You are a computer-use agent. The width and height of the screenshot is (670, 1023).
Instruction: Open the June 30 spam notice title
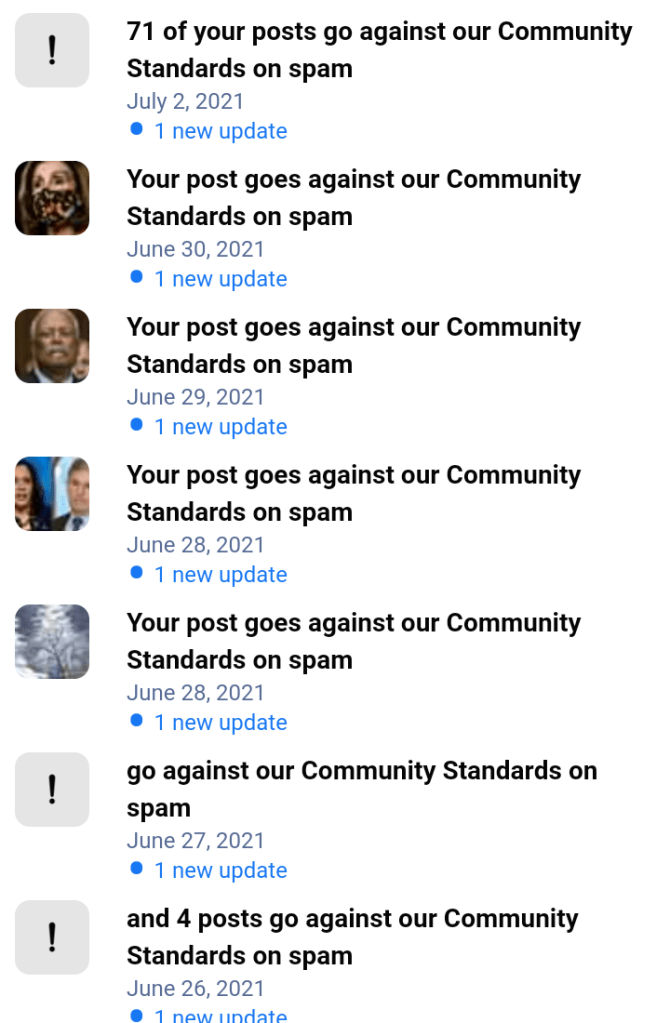(x=353, y=198)
